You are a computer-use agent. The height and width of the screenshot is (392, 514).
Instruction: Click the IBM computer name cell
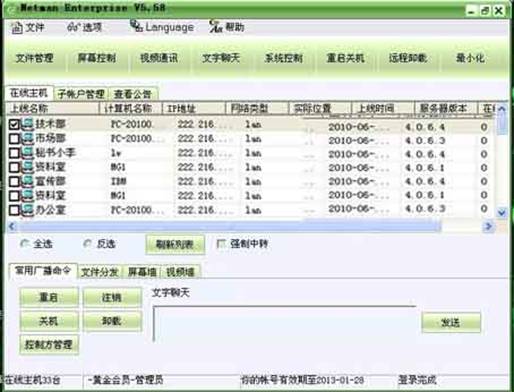pos(118,182)
